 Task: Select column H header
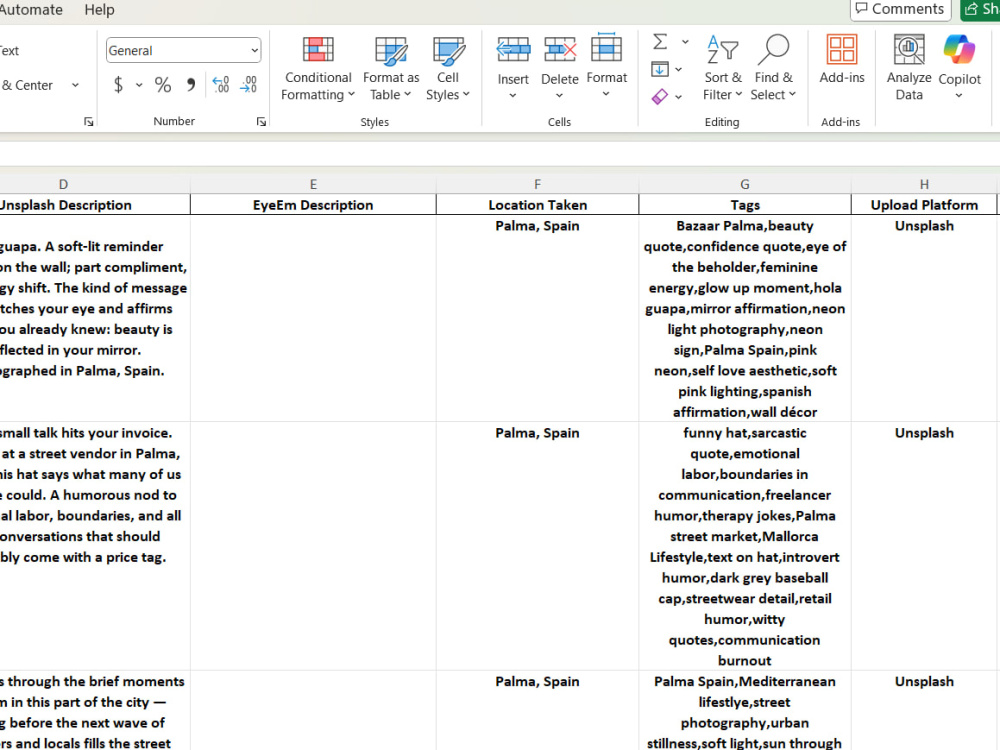pos(924,184)
